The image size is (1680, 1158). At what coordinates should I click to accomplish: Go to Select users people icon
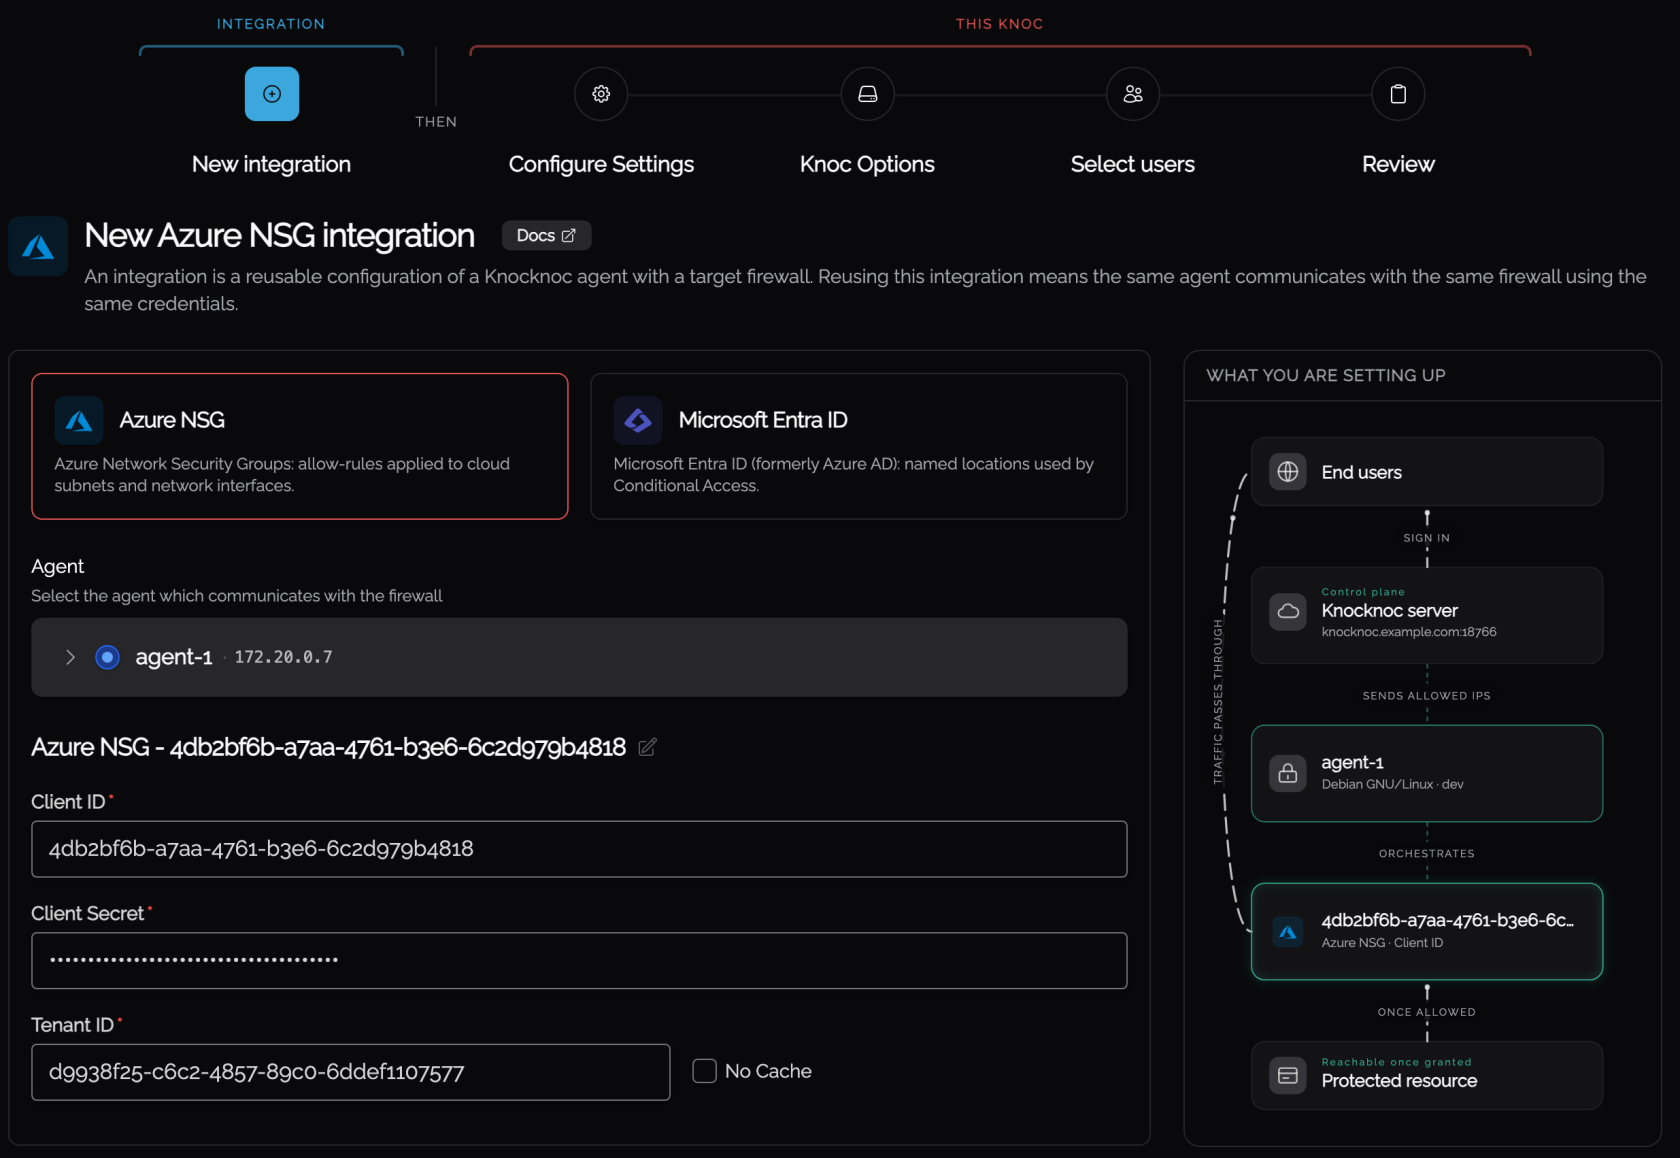pyautogui.click(x=1133, y=94)
